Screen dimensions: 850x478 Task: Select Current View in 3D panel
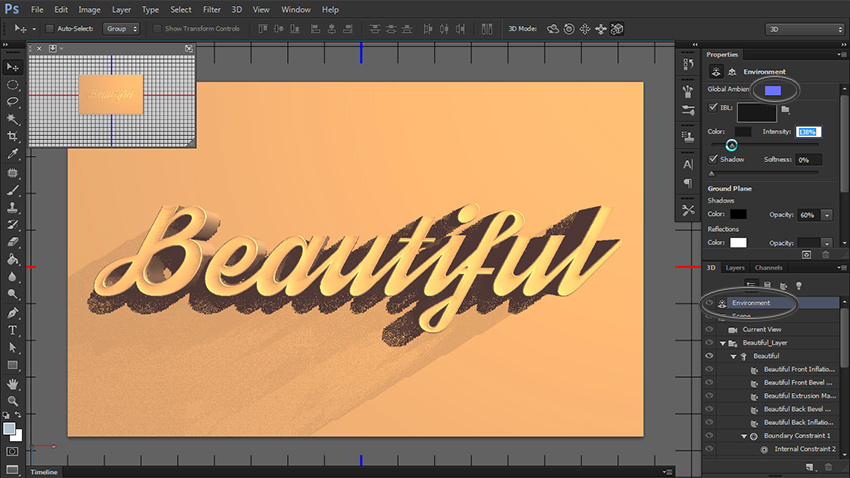pyautogui.click(x=760, y=329)
